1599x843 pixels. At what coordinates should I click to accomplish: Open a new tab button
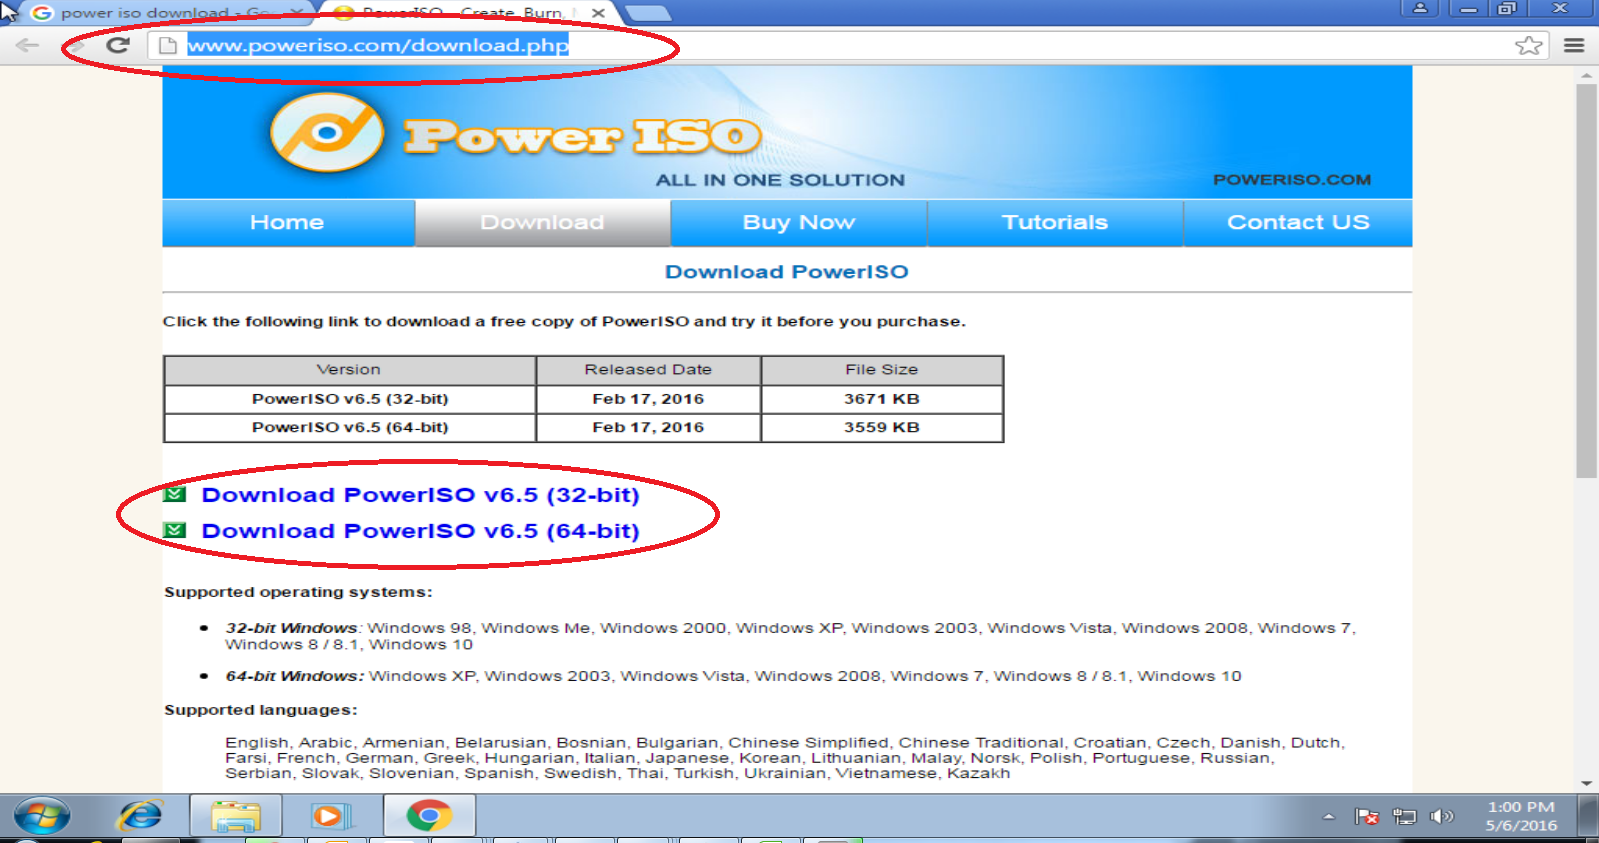point(647,13)
